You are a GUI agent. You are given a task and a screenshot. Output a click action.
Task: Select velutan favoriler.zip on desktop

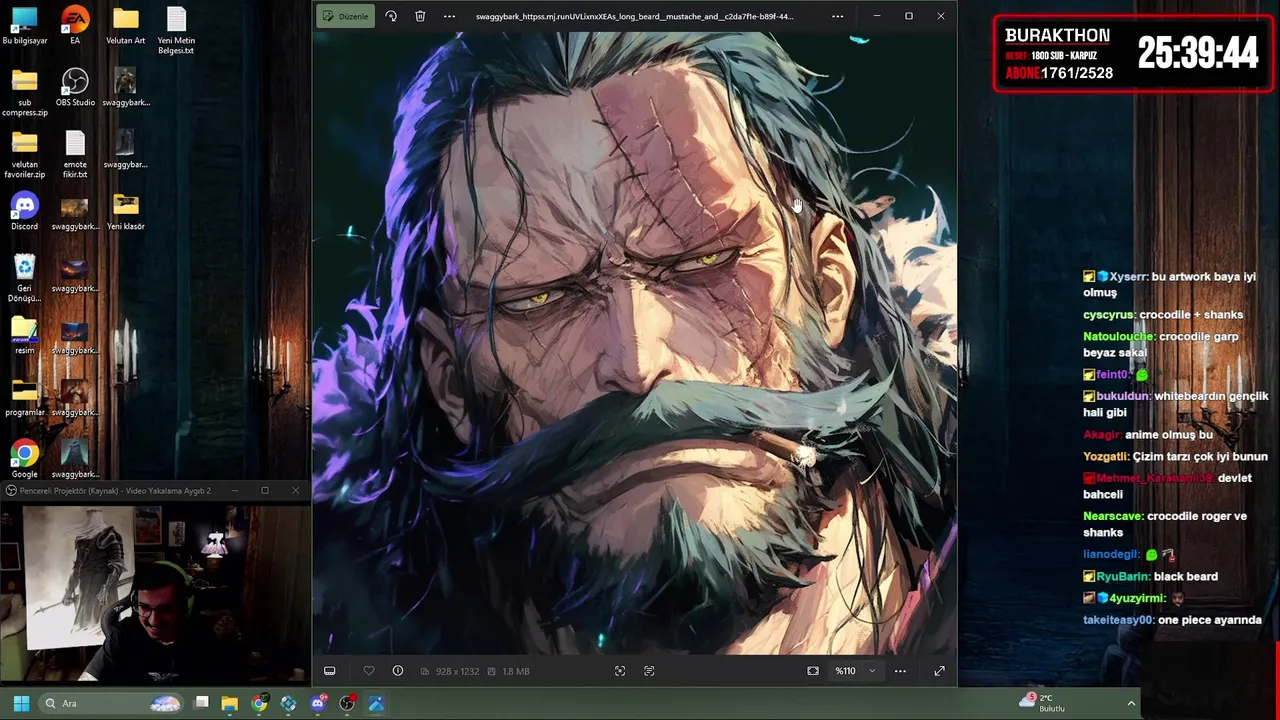pos(25,155)
